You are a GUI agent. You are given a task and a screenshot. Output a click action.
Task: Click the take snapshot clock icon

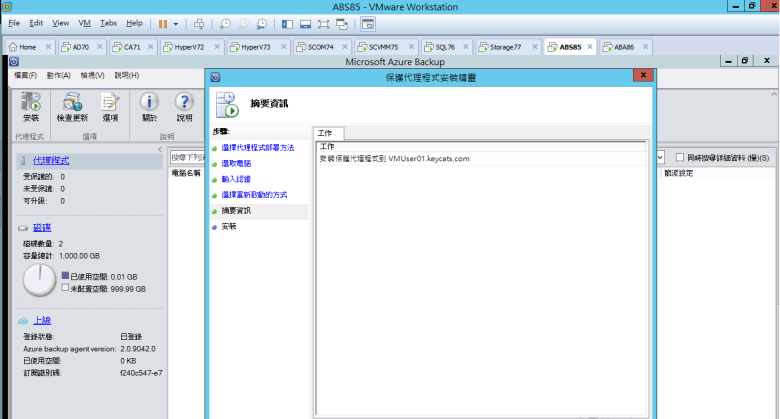pyautogui.click(x=226, y=23)
